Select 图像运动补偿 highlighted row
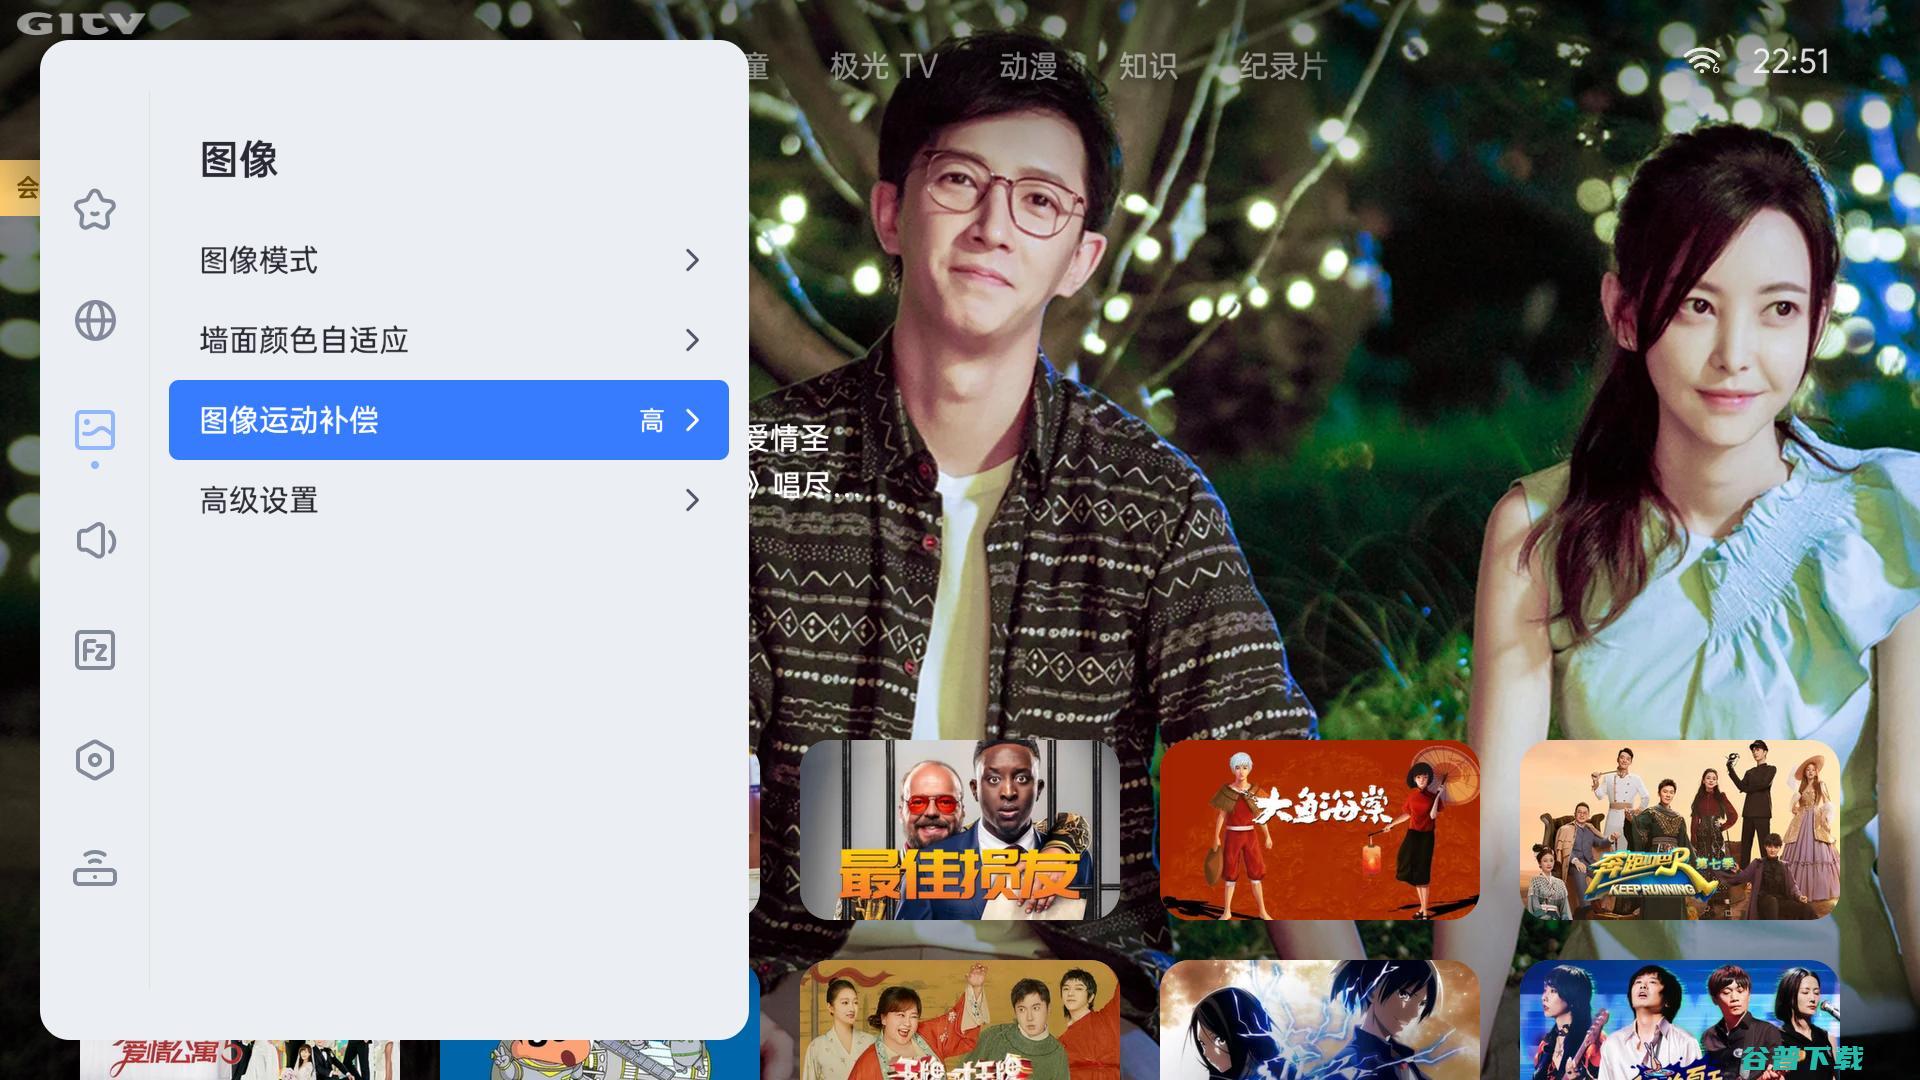Screen dimensions: 1920x1080 [x=449, y=420]
